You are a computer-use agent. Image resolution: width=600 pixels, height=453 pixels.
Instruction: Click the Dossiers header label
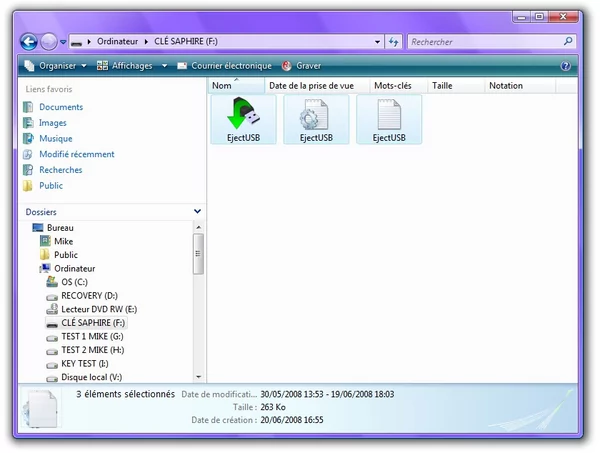41,212
